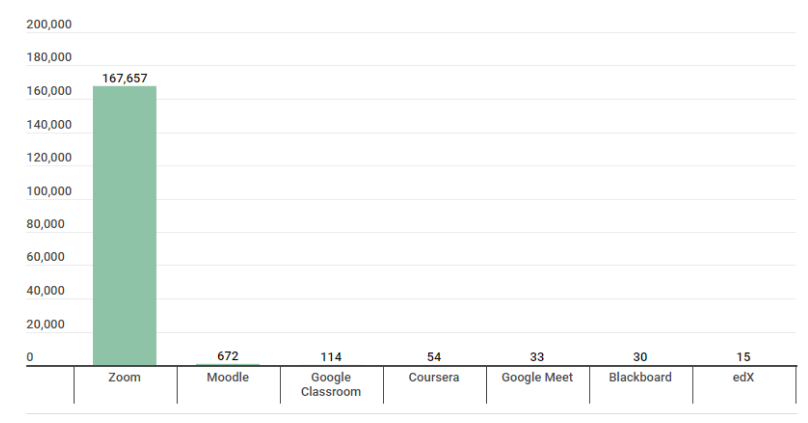Screen dimensions: 808x423
Task: Click the 30 value above Blackboard
Action: pyautogui.click(x=640, y=357)
